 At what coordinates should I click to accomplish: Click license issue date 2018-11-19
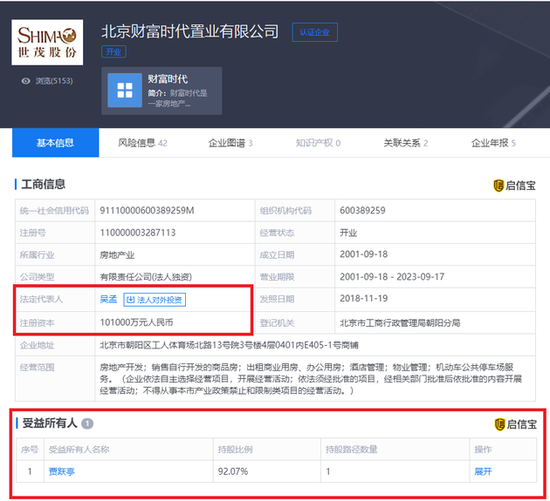point(364,299)
